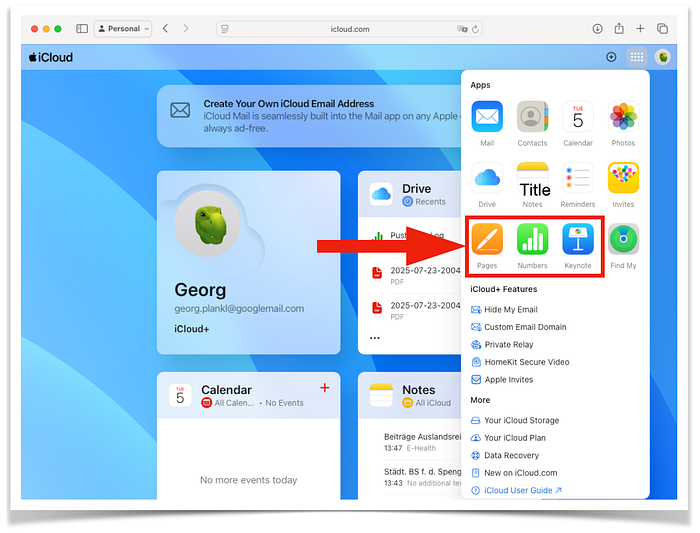Open the Find My app
Screen dimensions: 700x533
(623, 239)
